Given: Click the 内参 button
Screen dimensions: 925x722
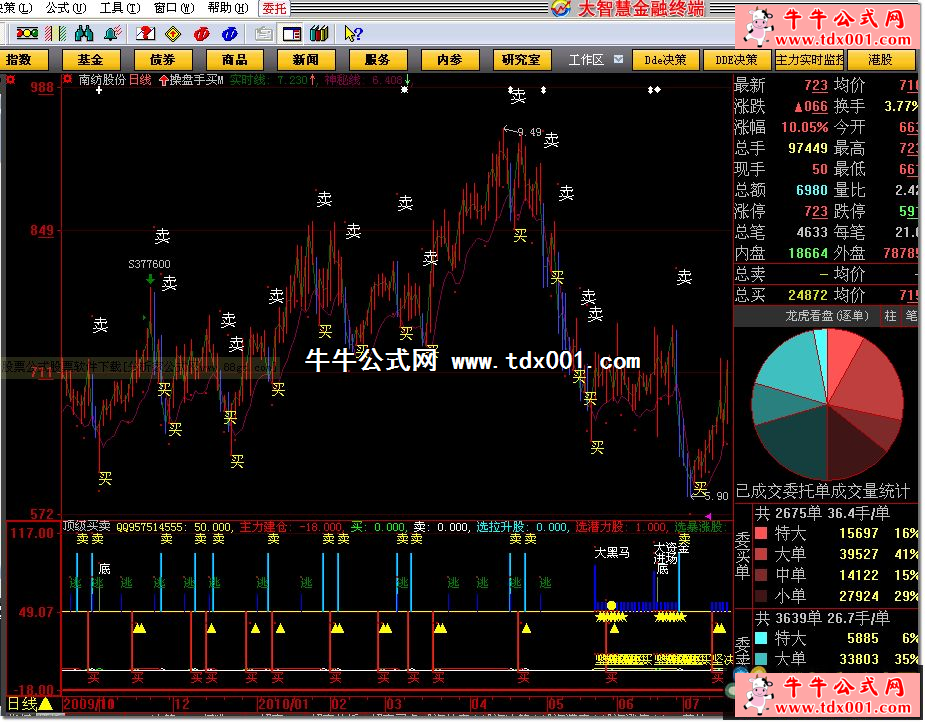Looking at the screenshot, I should tap(450, 60).
